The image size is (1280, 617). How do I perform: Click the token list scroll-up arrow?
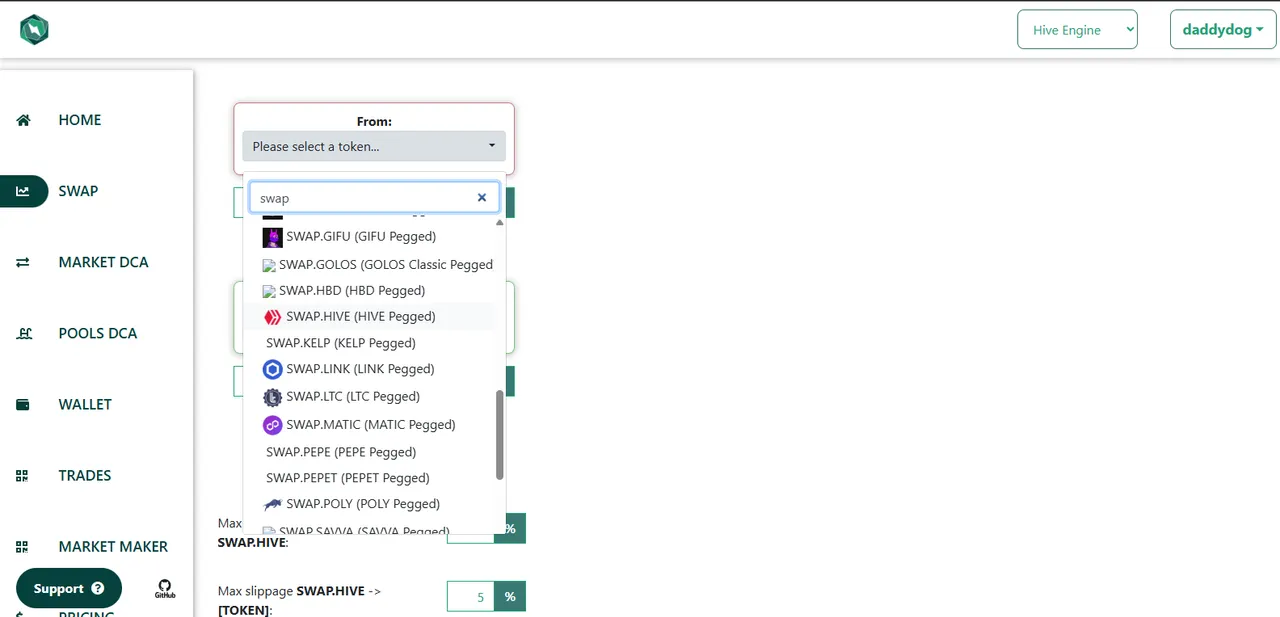click(500, 222)
